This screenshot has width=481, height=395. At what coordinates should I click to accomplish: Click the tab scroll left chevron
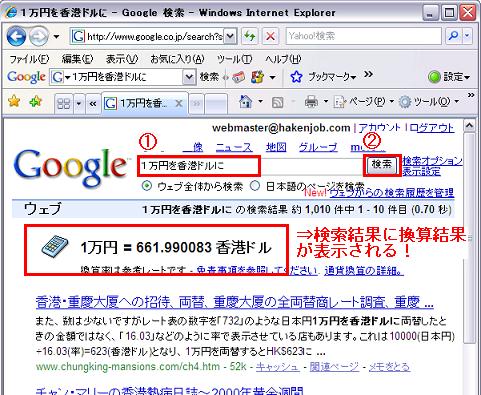tap(93, 104)
